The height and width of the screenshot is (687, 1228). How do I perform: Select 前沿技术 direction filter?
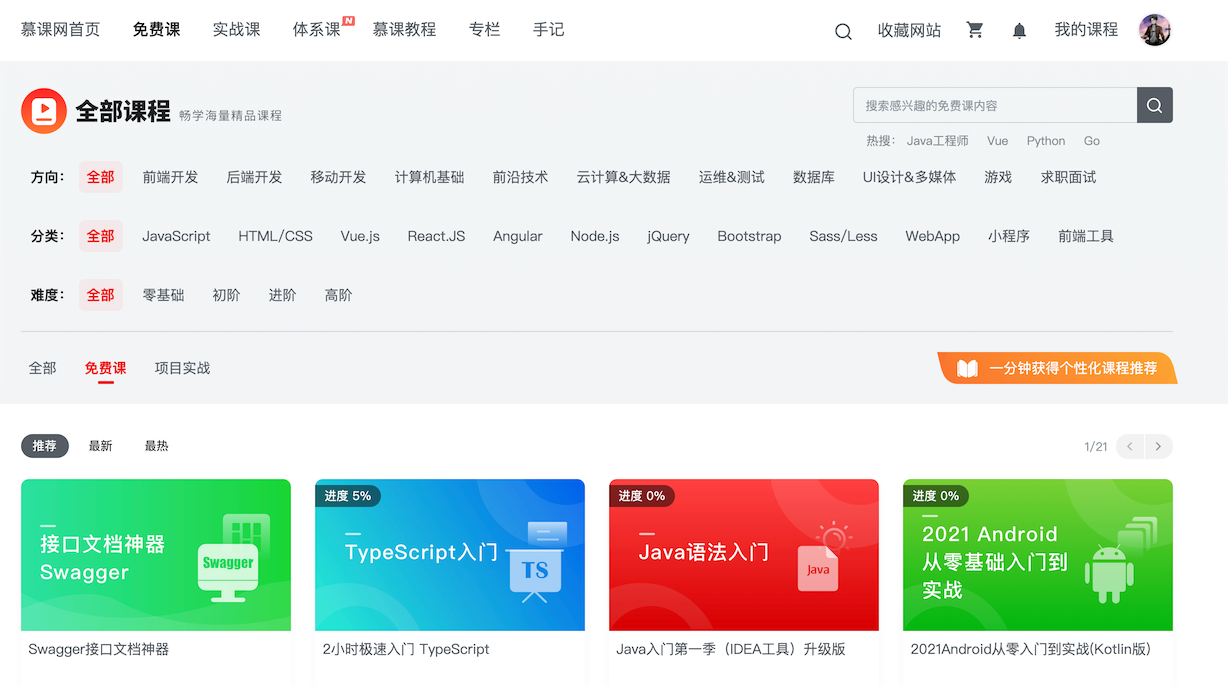pyautogui.click(x=521, y=177)
